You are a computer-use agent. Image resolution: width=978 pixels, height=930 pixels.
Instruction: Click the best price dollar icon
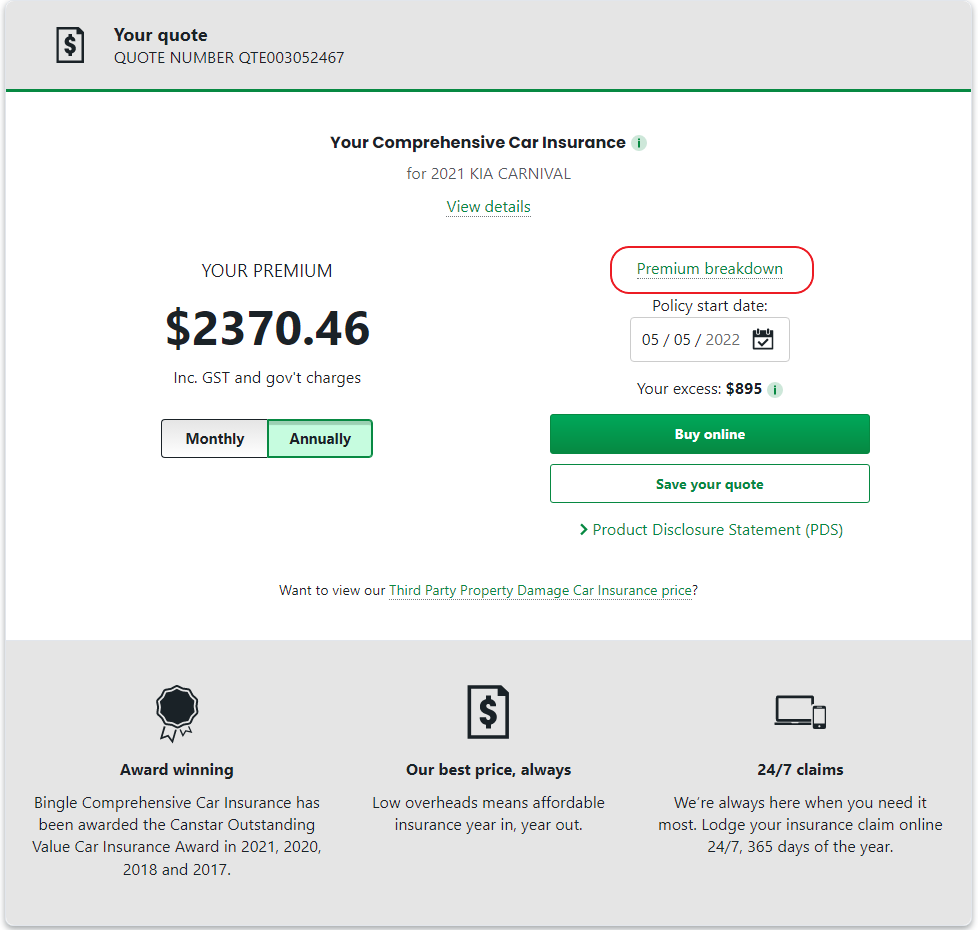point(488,711)
